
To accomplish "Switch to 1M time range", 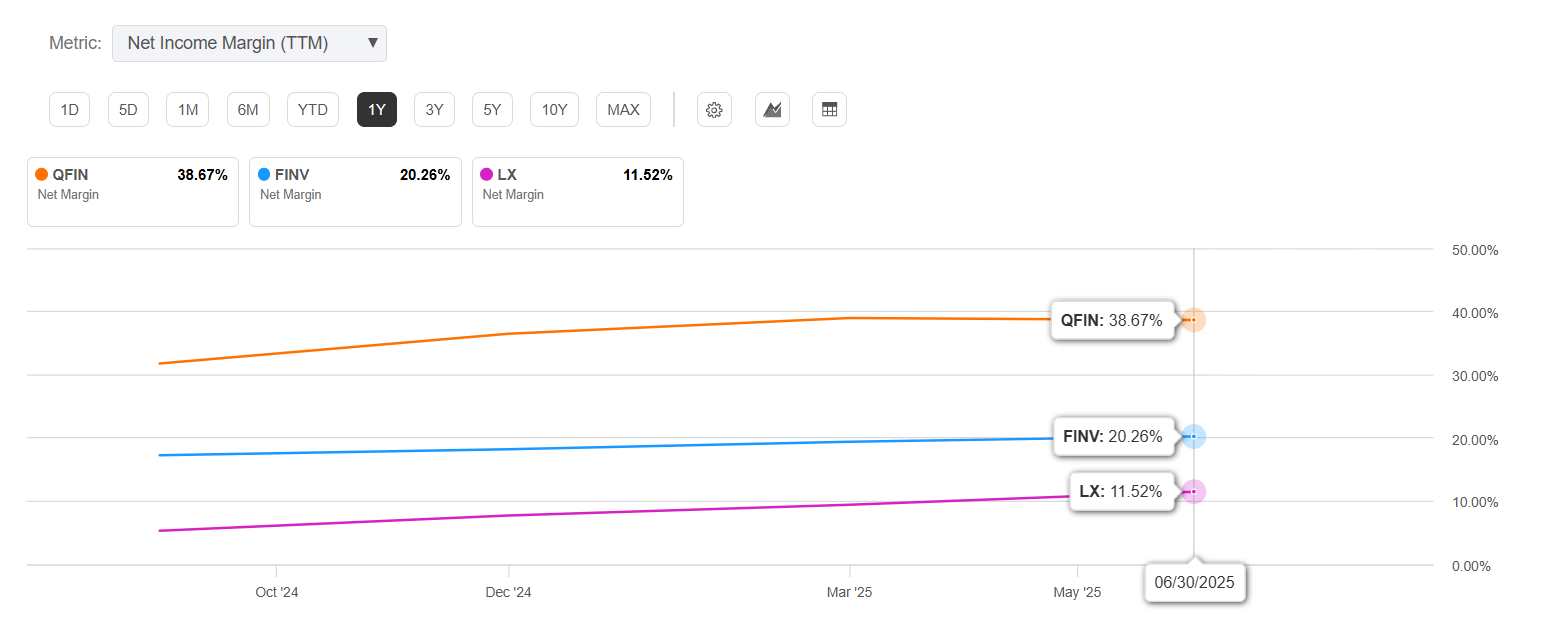I will click(x=188, y=110).
